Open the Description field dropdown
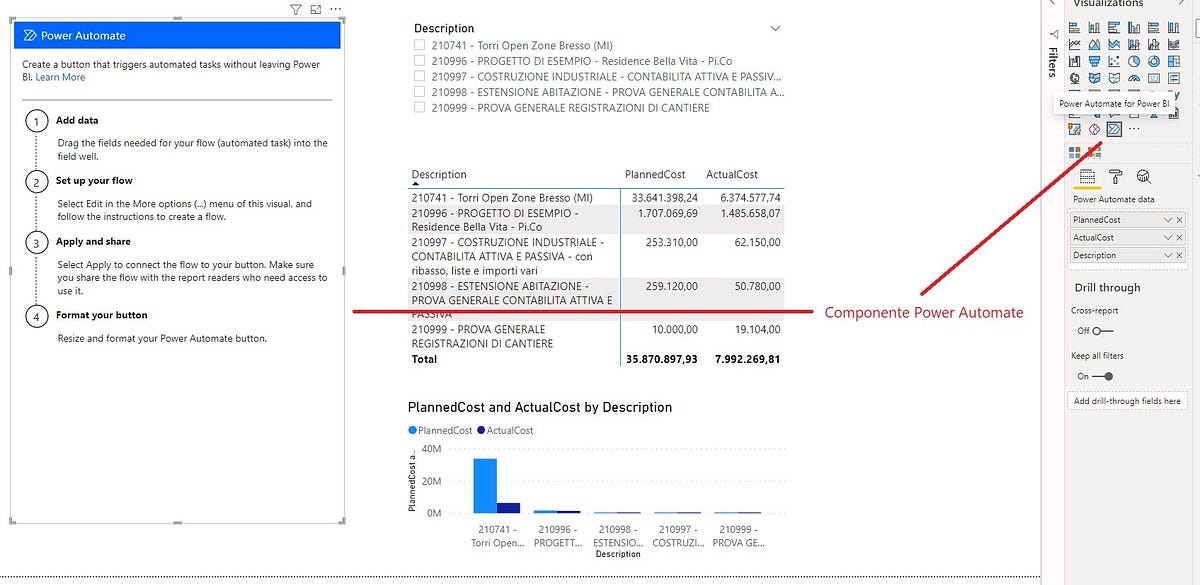The width and height of the screenshot is (1200, 585). tap(1168, 255)
